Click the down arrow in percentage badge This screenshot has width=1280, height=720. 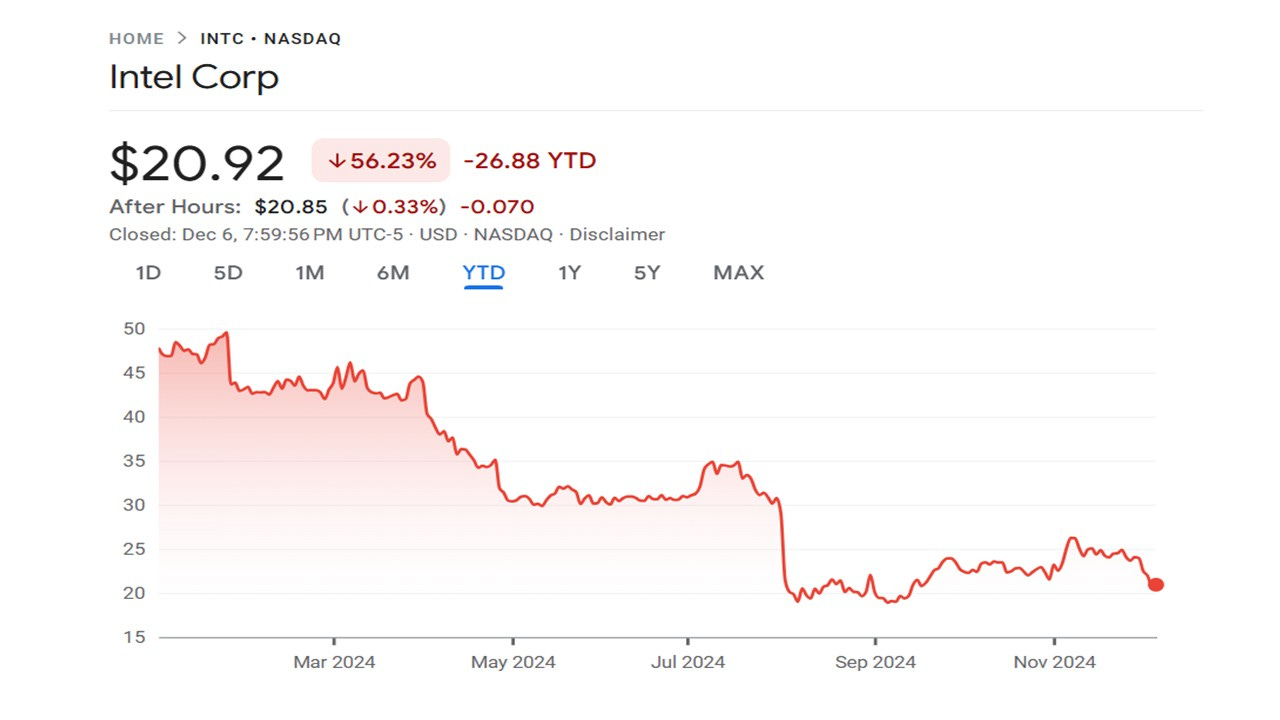tap(337, 161)
